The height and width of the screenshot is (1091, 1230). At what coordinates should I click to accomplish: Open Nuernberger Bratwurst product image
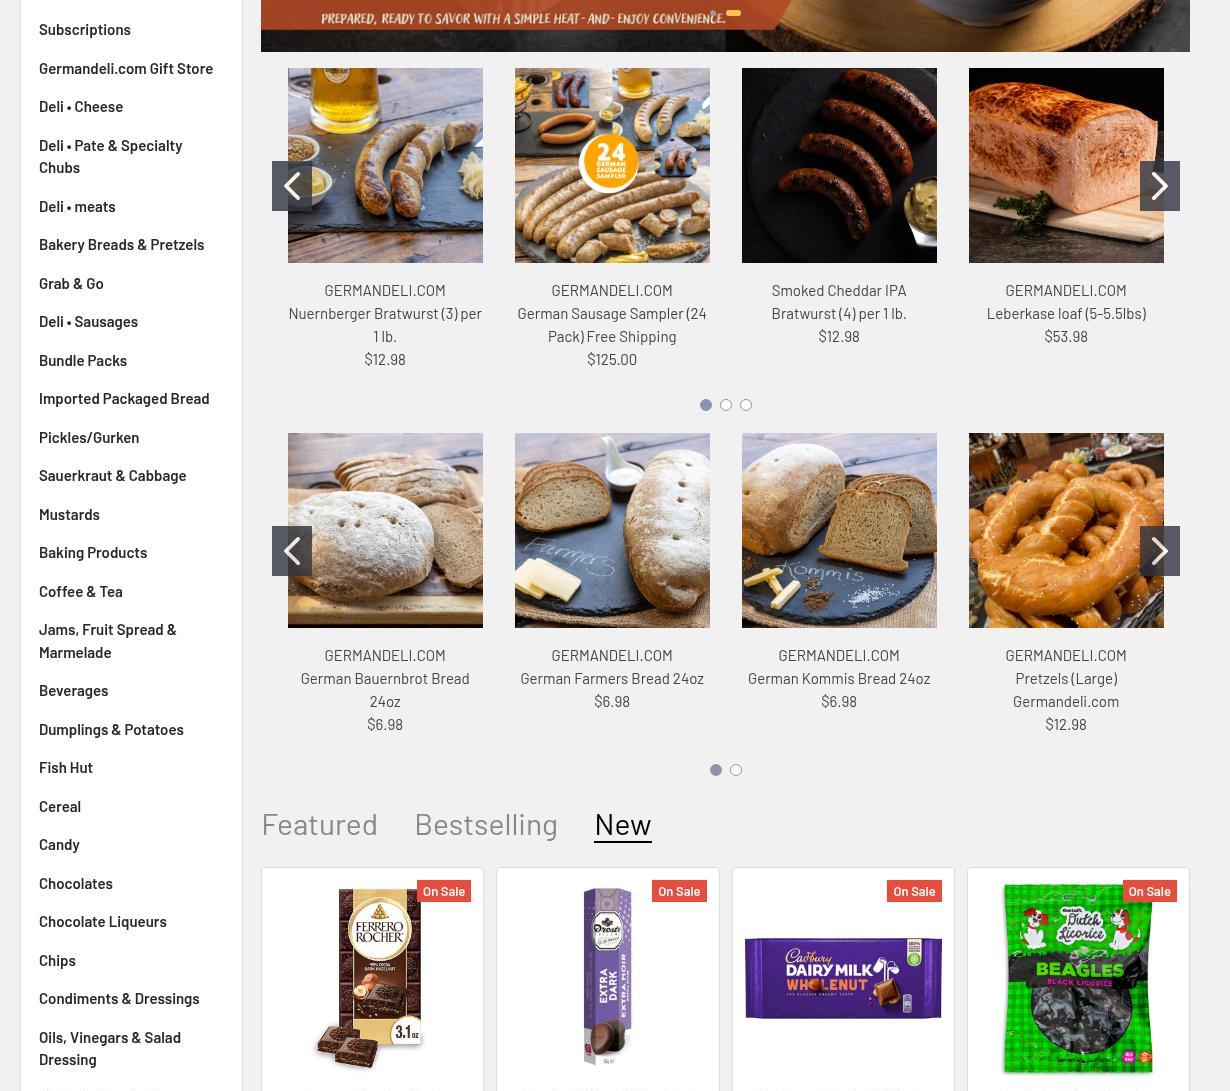[x=385, y=165]
